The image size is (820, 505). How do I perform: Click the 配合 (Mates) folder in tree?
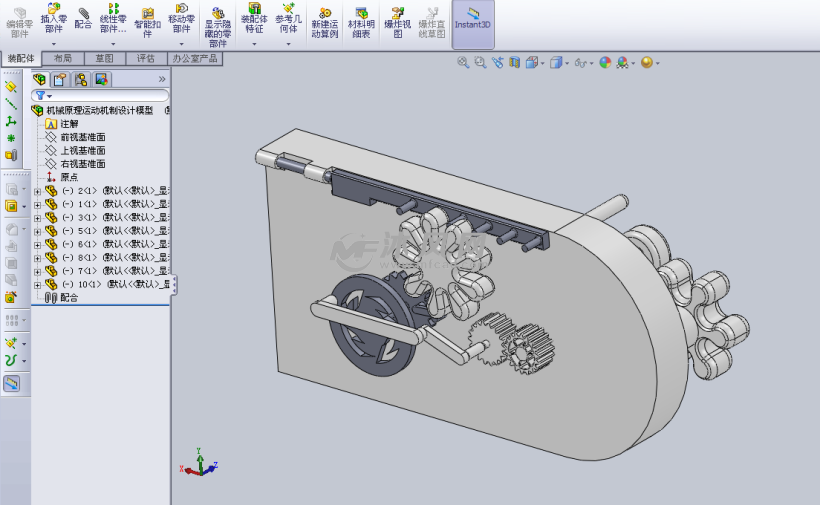point(68,297)
